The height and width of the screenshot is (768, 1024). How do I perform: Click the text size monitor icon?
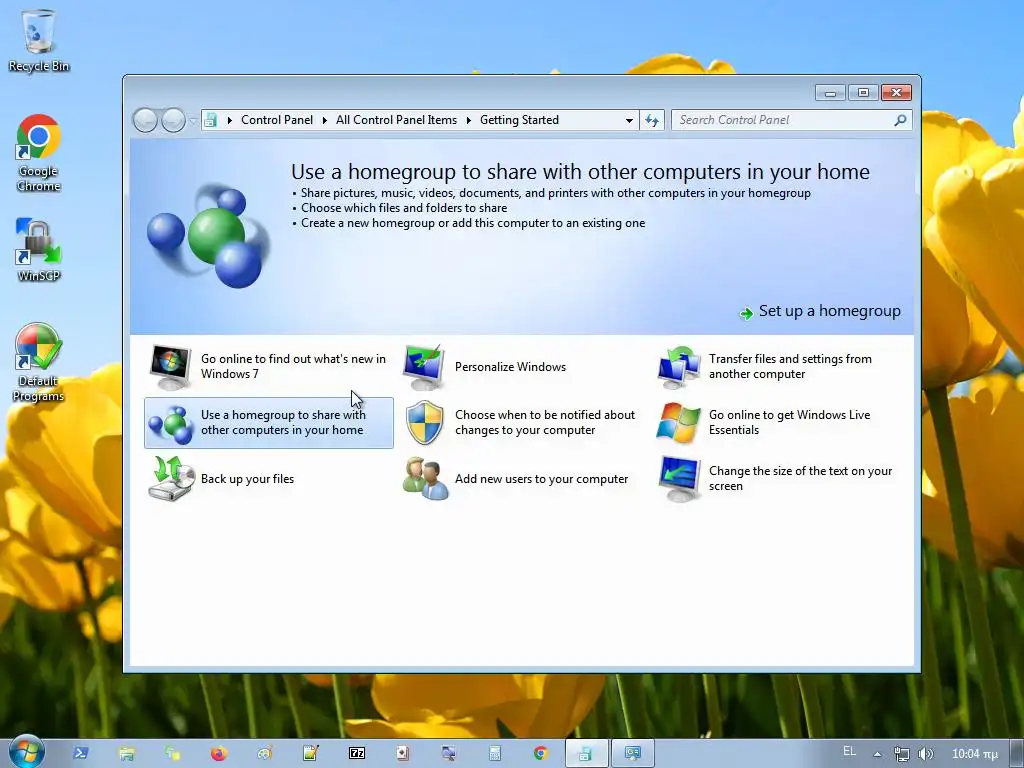click(679, 479)
